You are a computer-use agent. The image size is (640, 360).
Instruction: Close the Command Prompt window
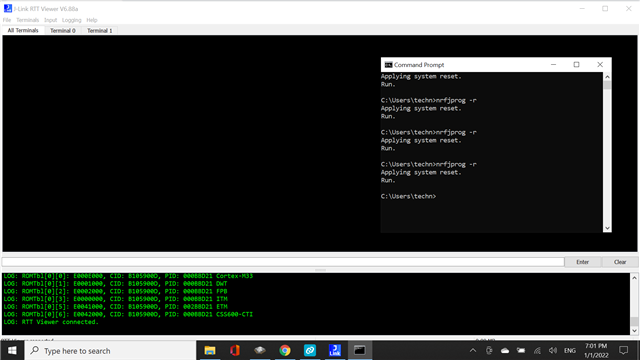pyautogui.click(x=600, y=64)
